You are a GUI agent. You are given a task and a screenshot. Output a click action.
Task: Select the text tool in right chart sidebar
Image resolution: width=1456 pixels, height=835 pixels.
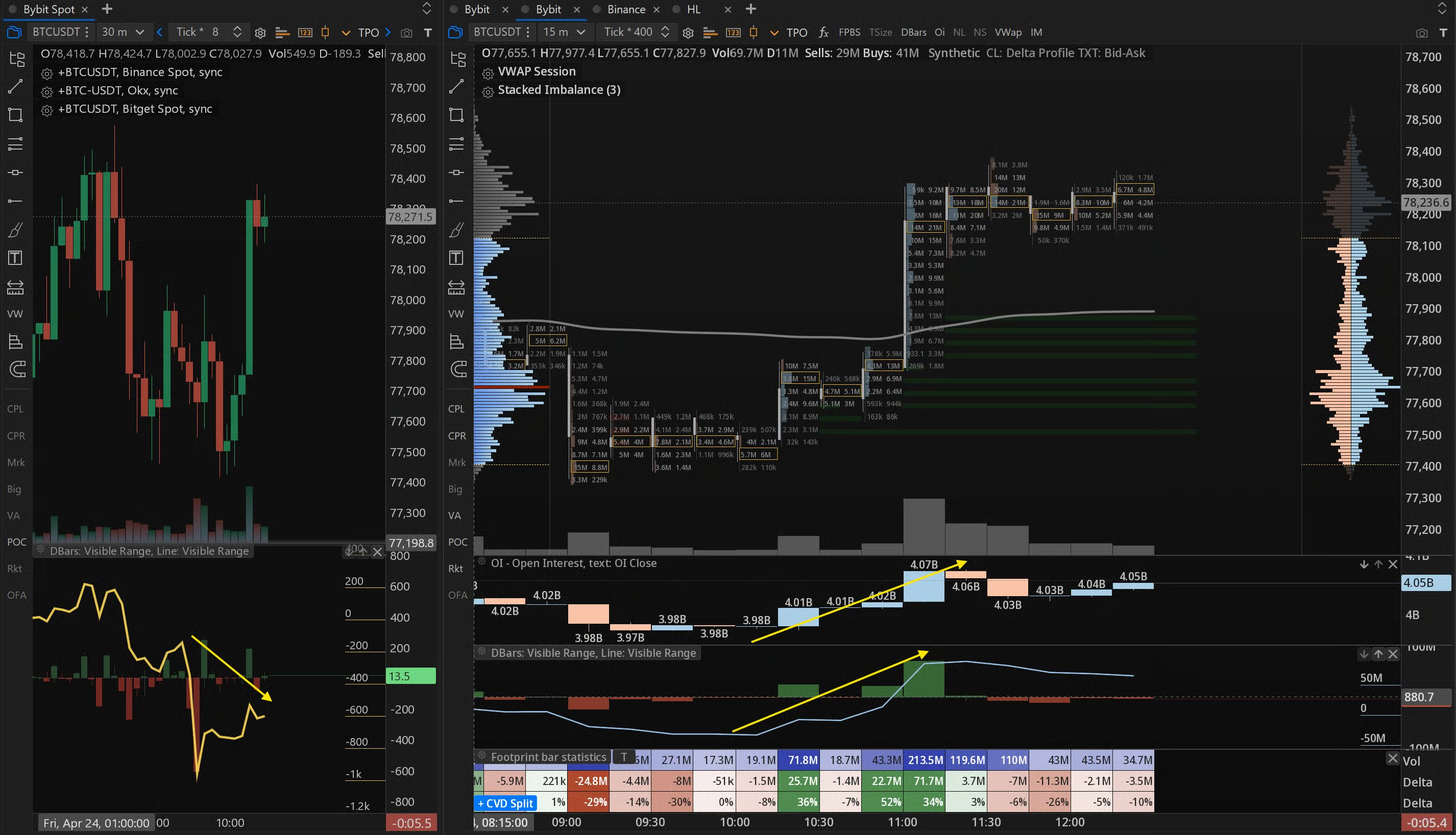pos(457,258)
